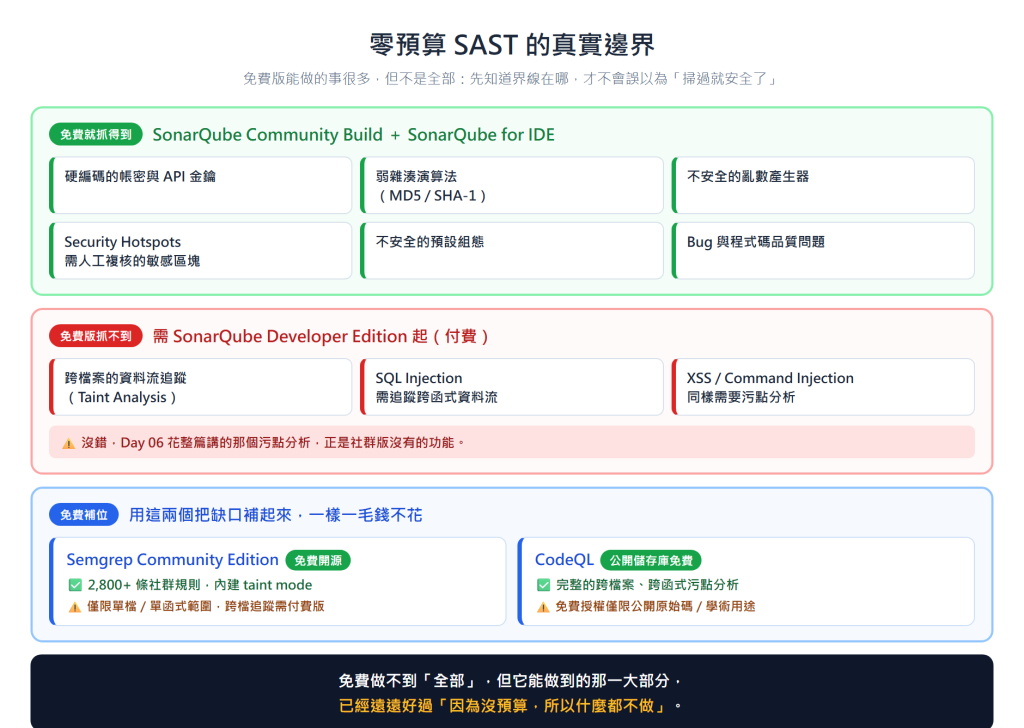Click the warning icon beside 免費授權僅限公開原始碼
This screenshot has height=728, width=1024.
pyautogui.click(x=543, y=607)
